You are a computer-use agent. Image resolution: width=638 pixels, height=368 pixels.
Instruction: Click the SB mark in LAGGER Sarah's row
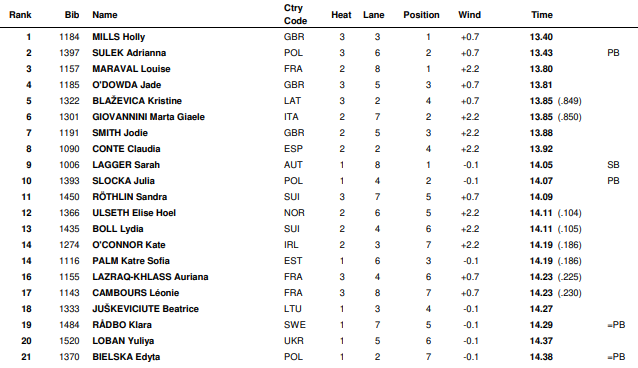(x=613, y=165)
